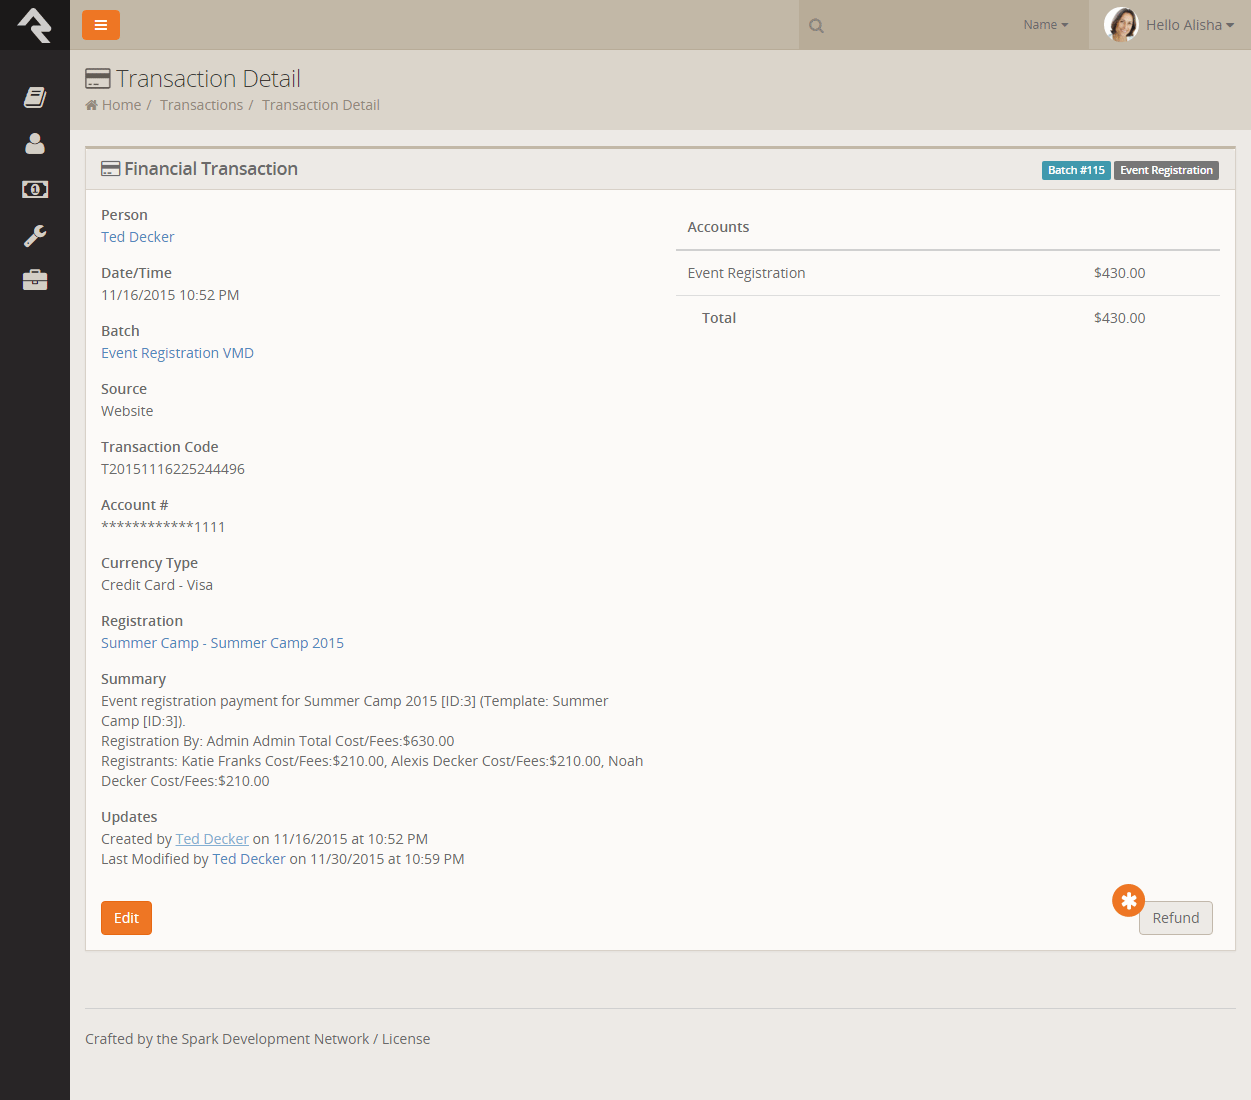Open the person icon in sidebar
This screenshot has height=1100, width=1251.
coord(35,144)
